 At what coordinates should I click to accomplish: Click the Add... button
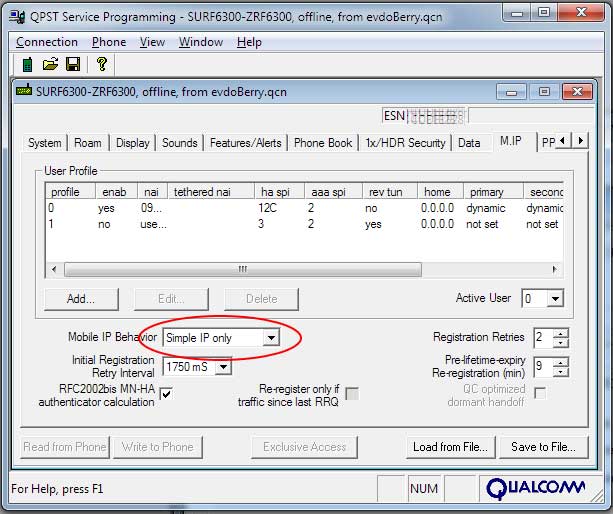point(81,299)
